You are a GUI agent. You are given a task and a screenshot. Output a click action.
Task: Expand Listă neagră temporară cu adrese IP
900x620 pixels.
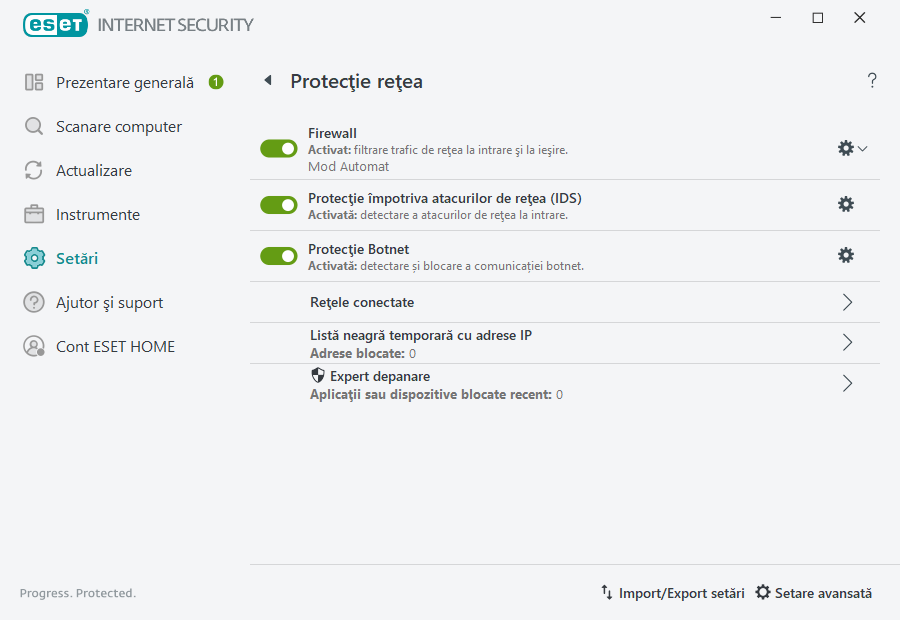[846, 342]
